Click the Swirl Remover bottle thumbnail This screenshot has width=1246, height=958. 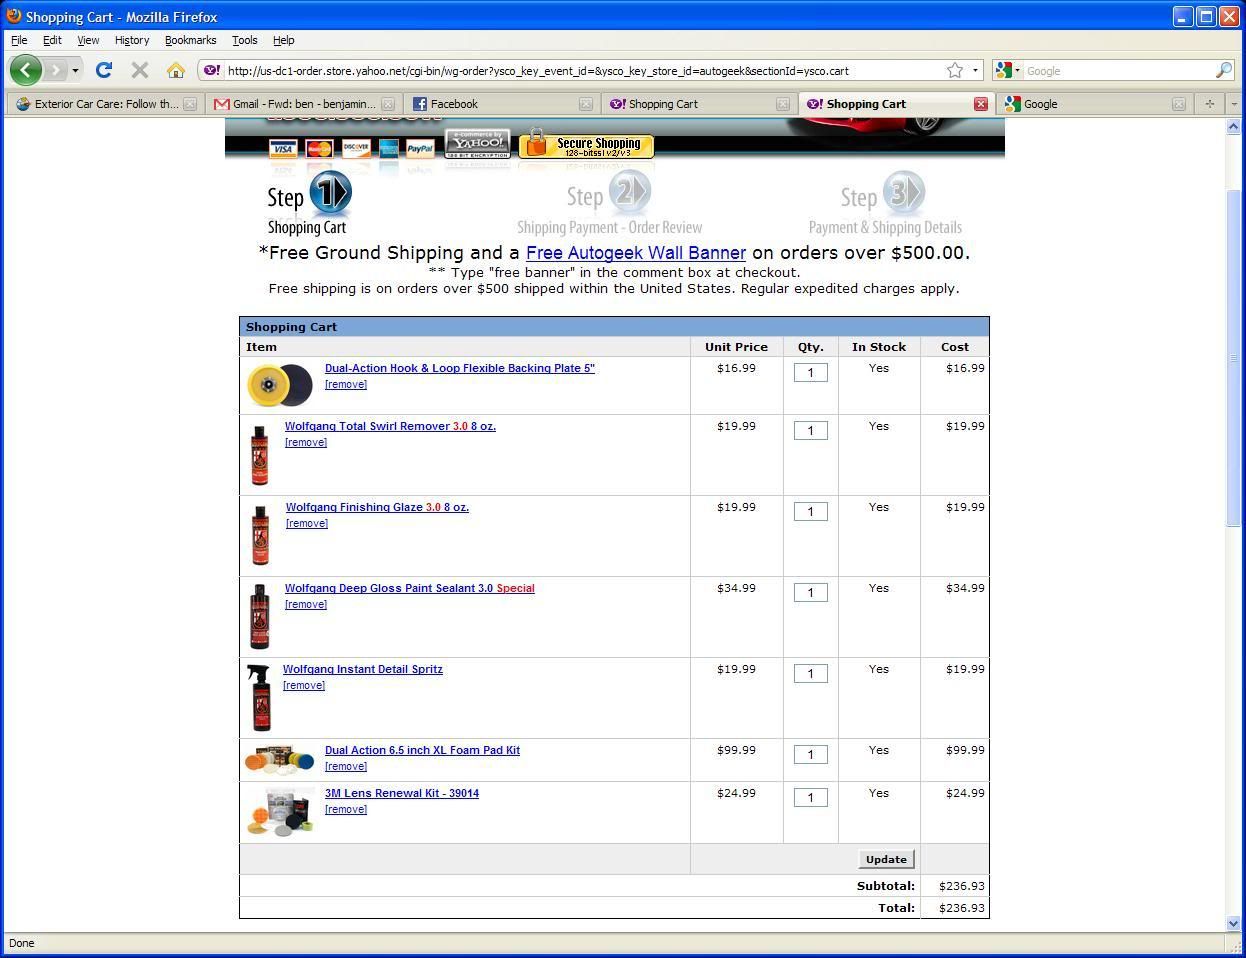click(260, 455)
